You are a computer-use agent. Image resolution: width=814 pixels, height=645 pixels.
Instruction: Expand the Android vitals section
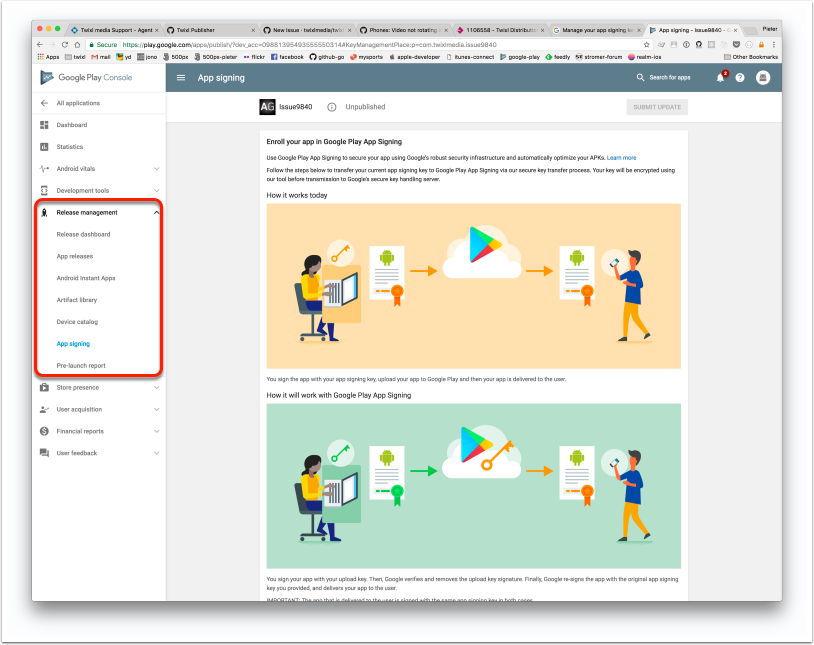[156, 169]
